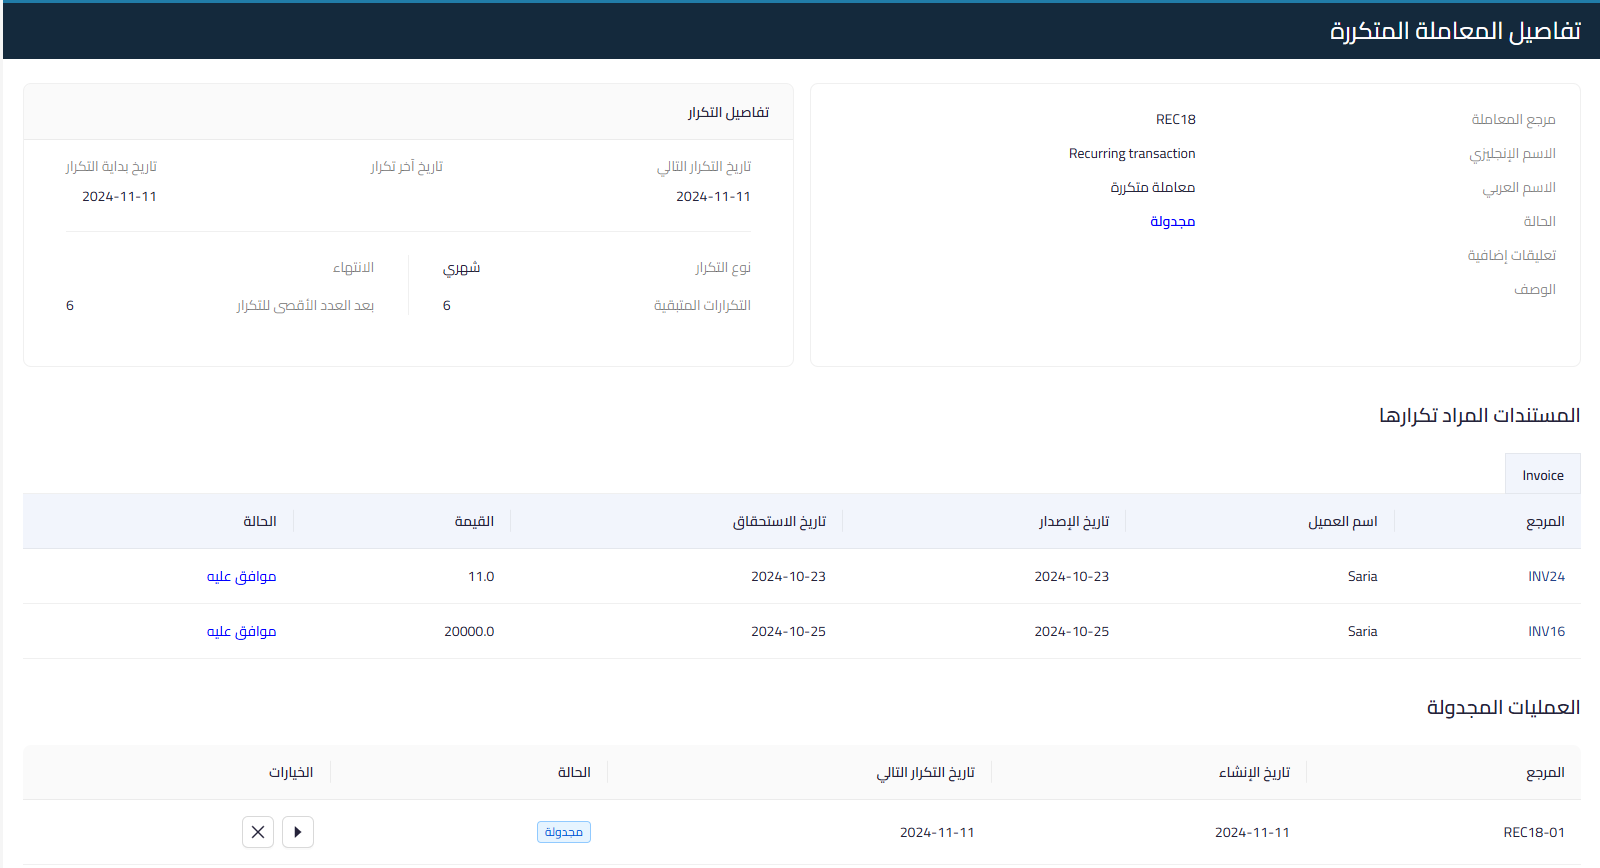Click the معاملة متكررة Arabic name value
The height and width of the screenshot is (868, 1600).
tap(1153, 187)
